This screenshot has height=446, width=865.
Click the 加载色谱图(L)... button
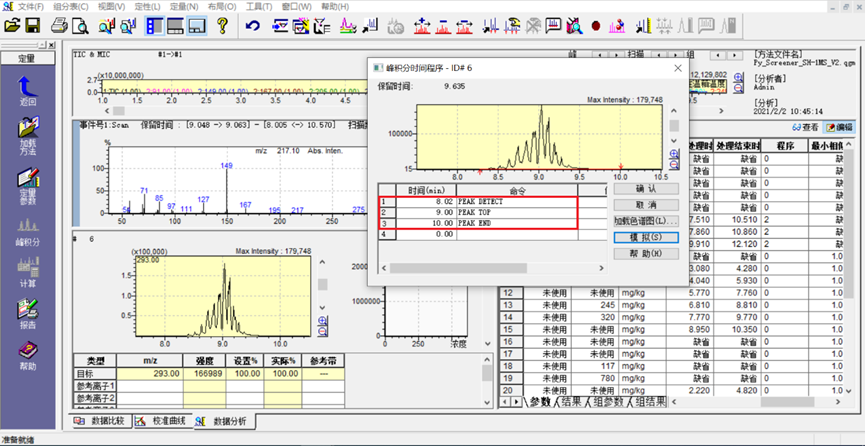point(646,220)
